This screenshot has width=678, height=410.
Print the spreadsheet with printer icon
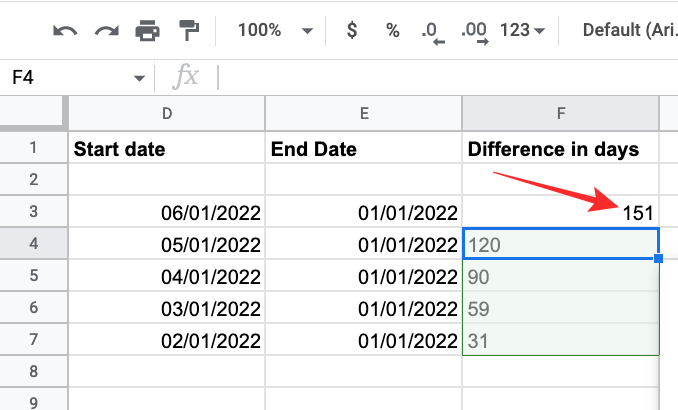(147, 31)
